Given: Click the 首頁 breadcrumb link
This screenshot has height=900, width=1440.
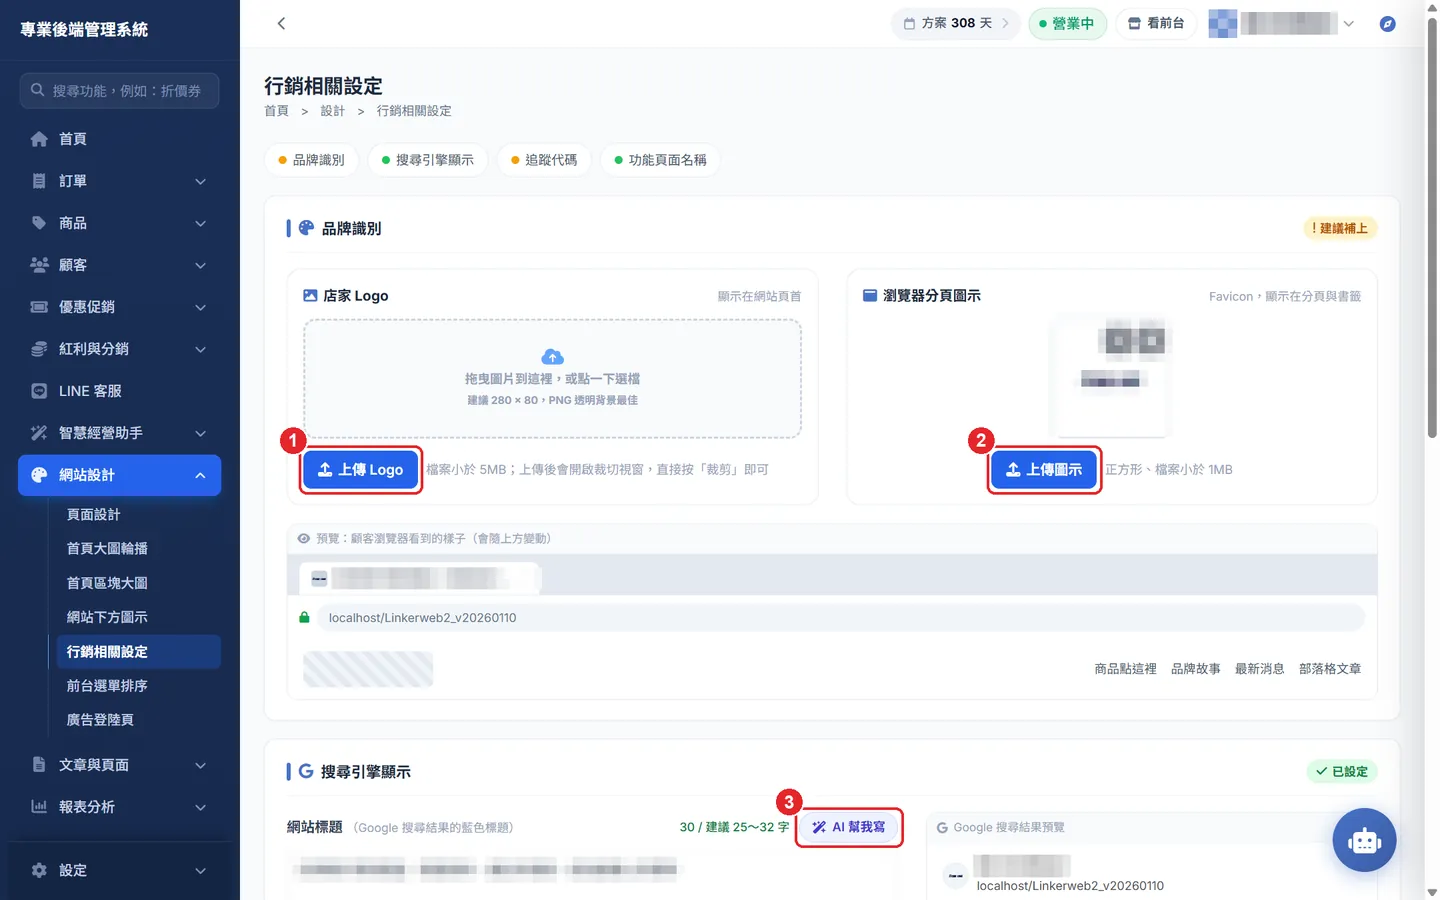Looking at the screenshot, I should (276, 111).
